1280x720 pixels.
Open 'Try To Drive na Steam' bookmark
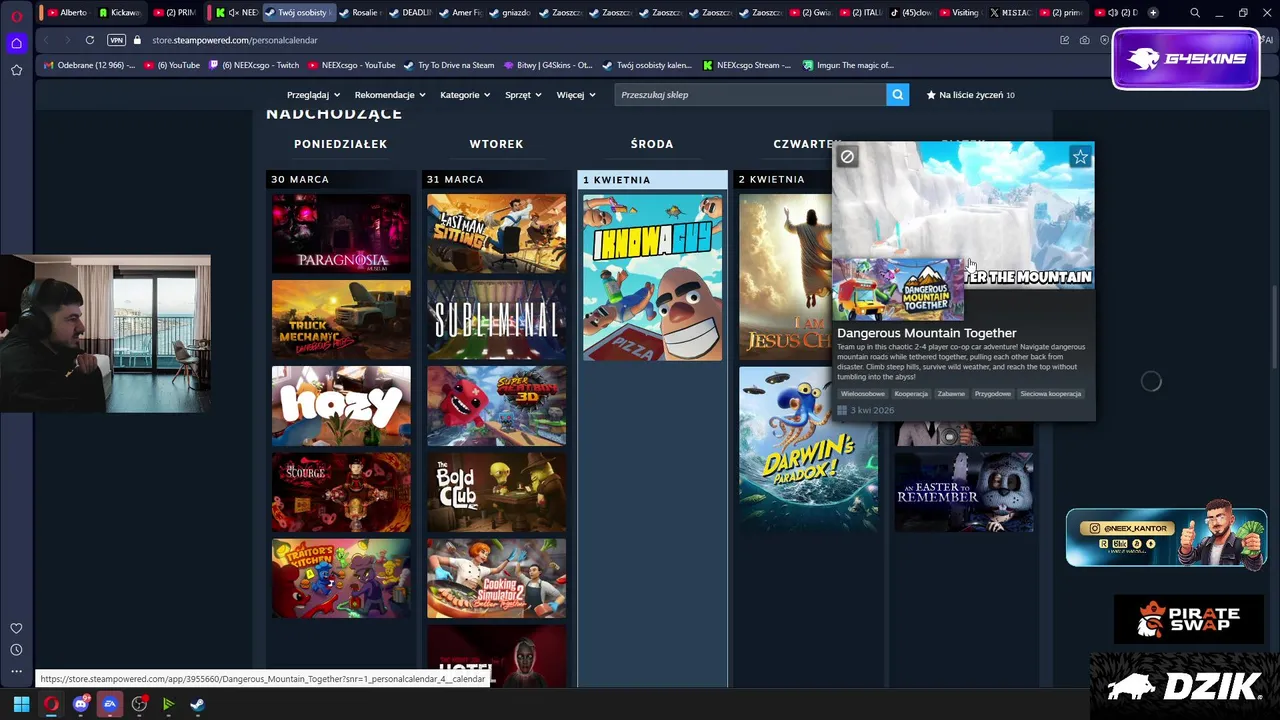coord(449,65)
